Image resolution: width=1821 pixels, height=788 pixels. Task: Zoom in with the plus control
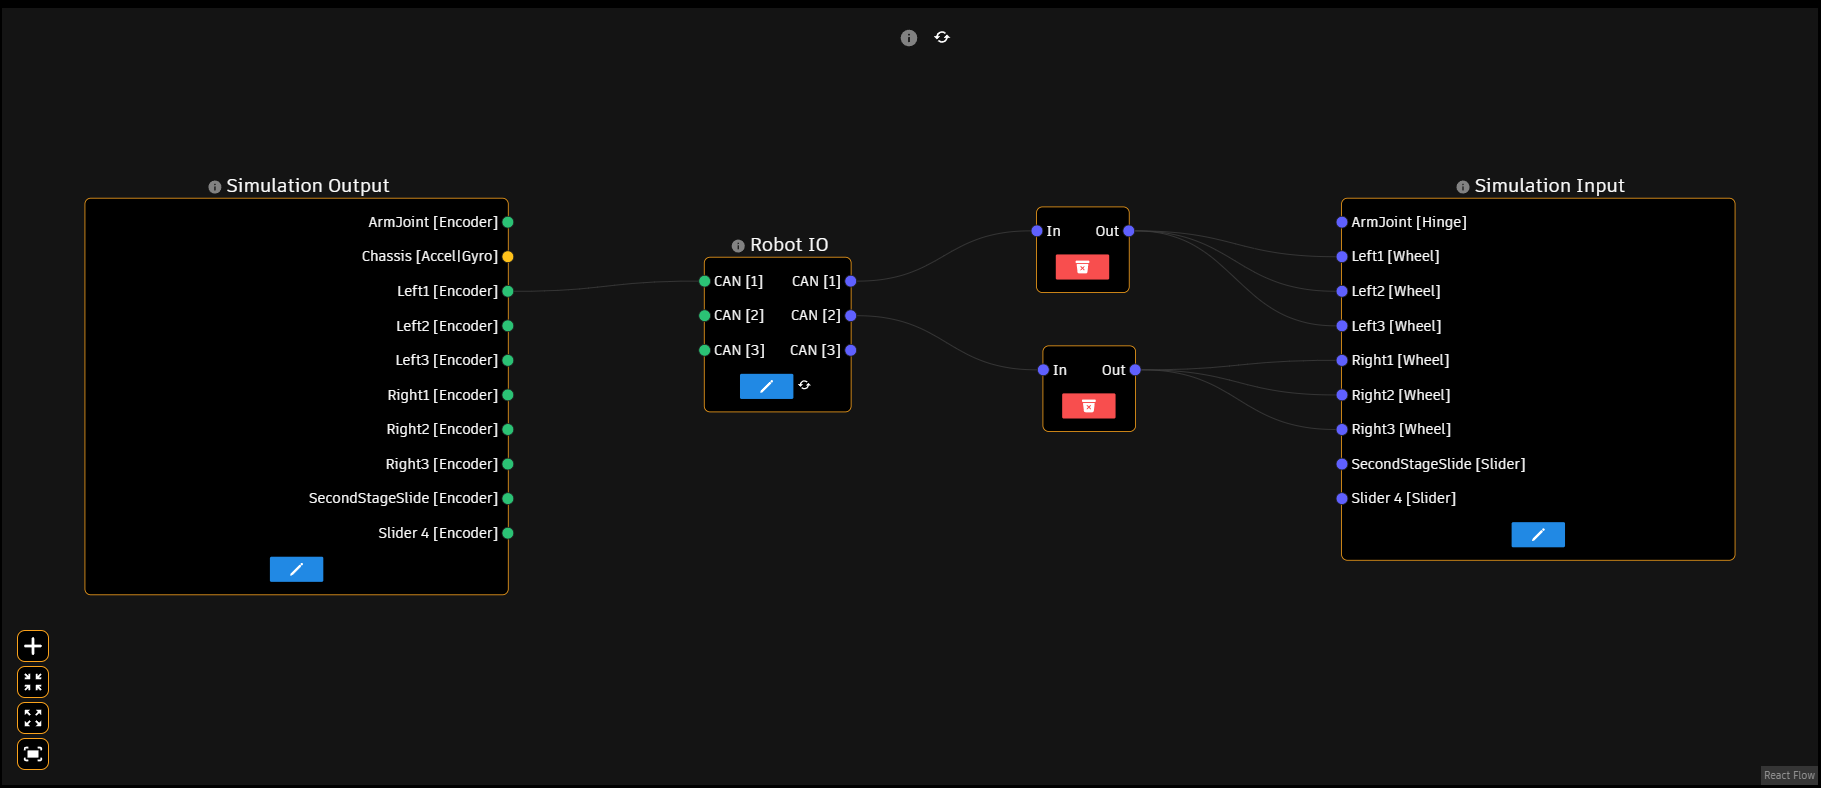point(33,646)
